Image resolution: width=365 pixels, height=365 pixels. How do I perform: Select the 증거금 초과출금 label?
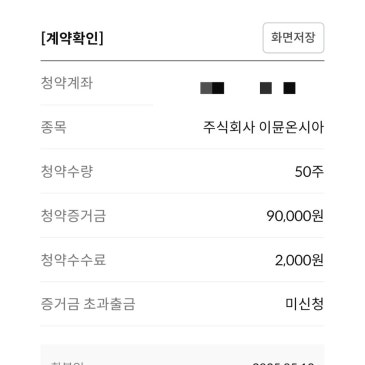pos(88,304)
